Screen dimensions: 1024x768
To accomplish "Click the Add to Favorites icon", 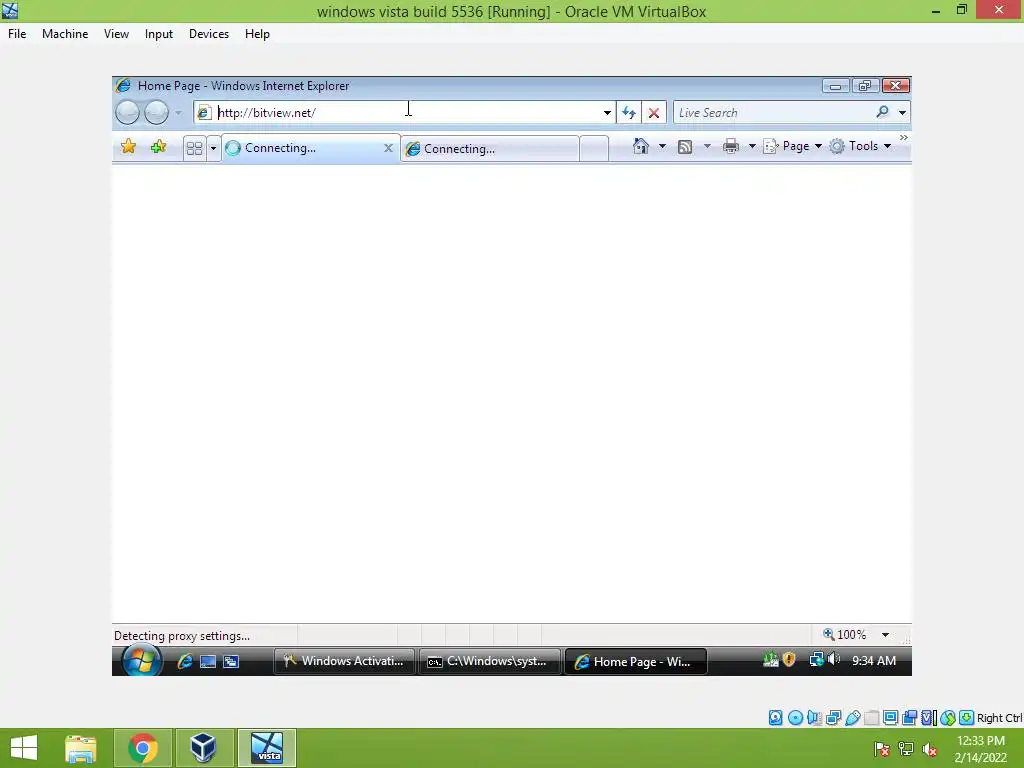I will tap(158, 147).
